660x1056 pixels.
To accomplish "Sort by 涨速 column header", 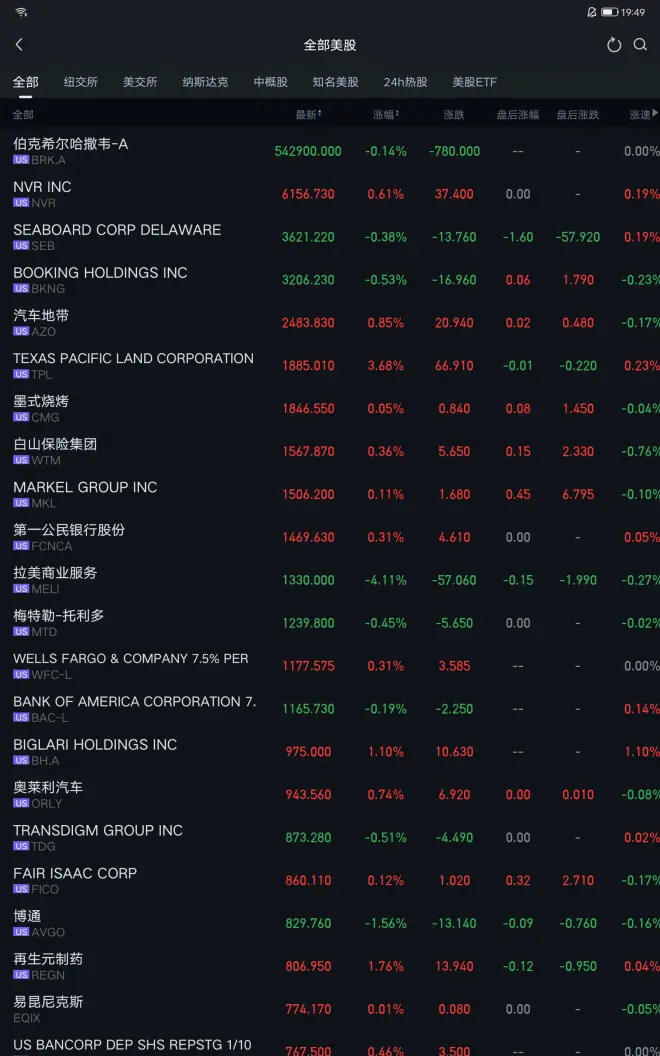I will 643,115.
